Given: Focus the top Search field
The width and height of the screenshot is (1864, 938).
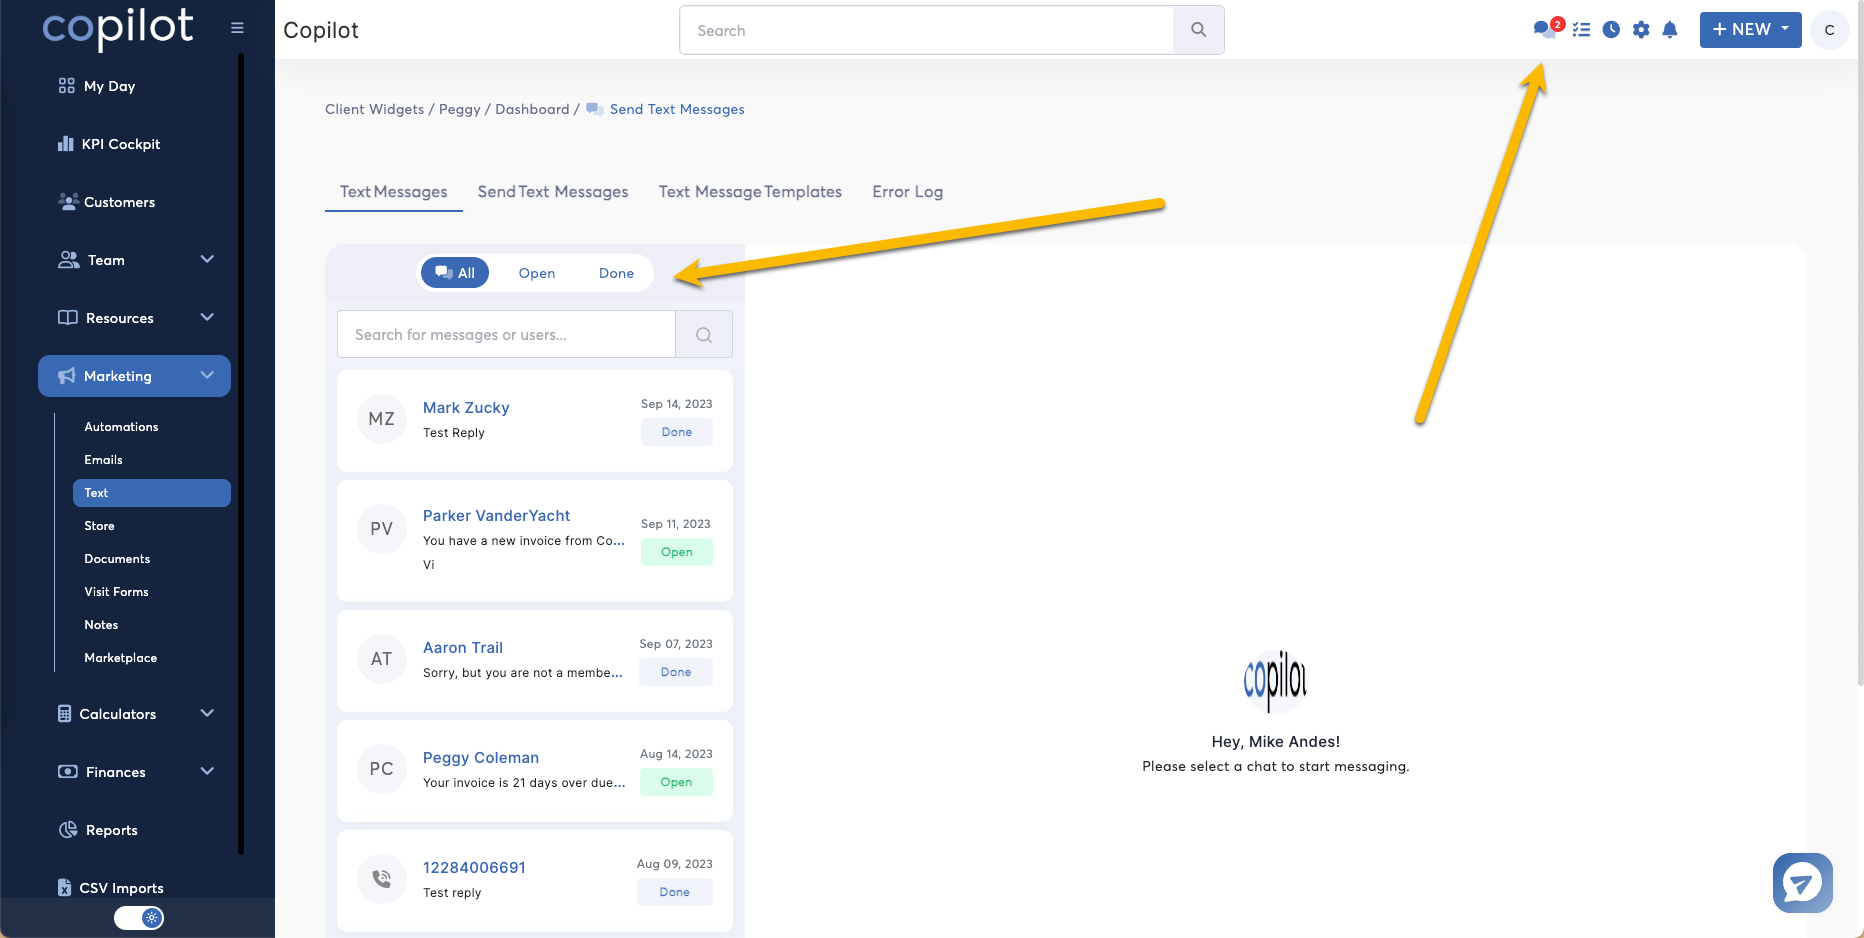Looking at the screenshot, I should [926, 30].
